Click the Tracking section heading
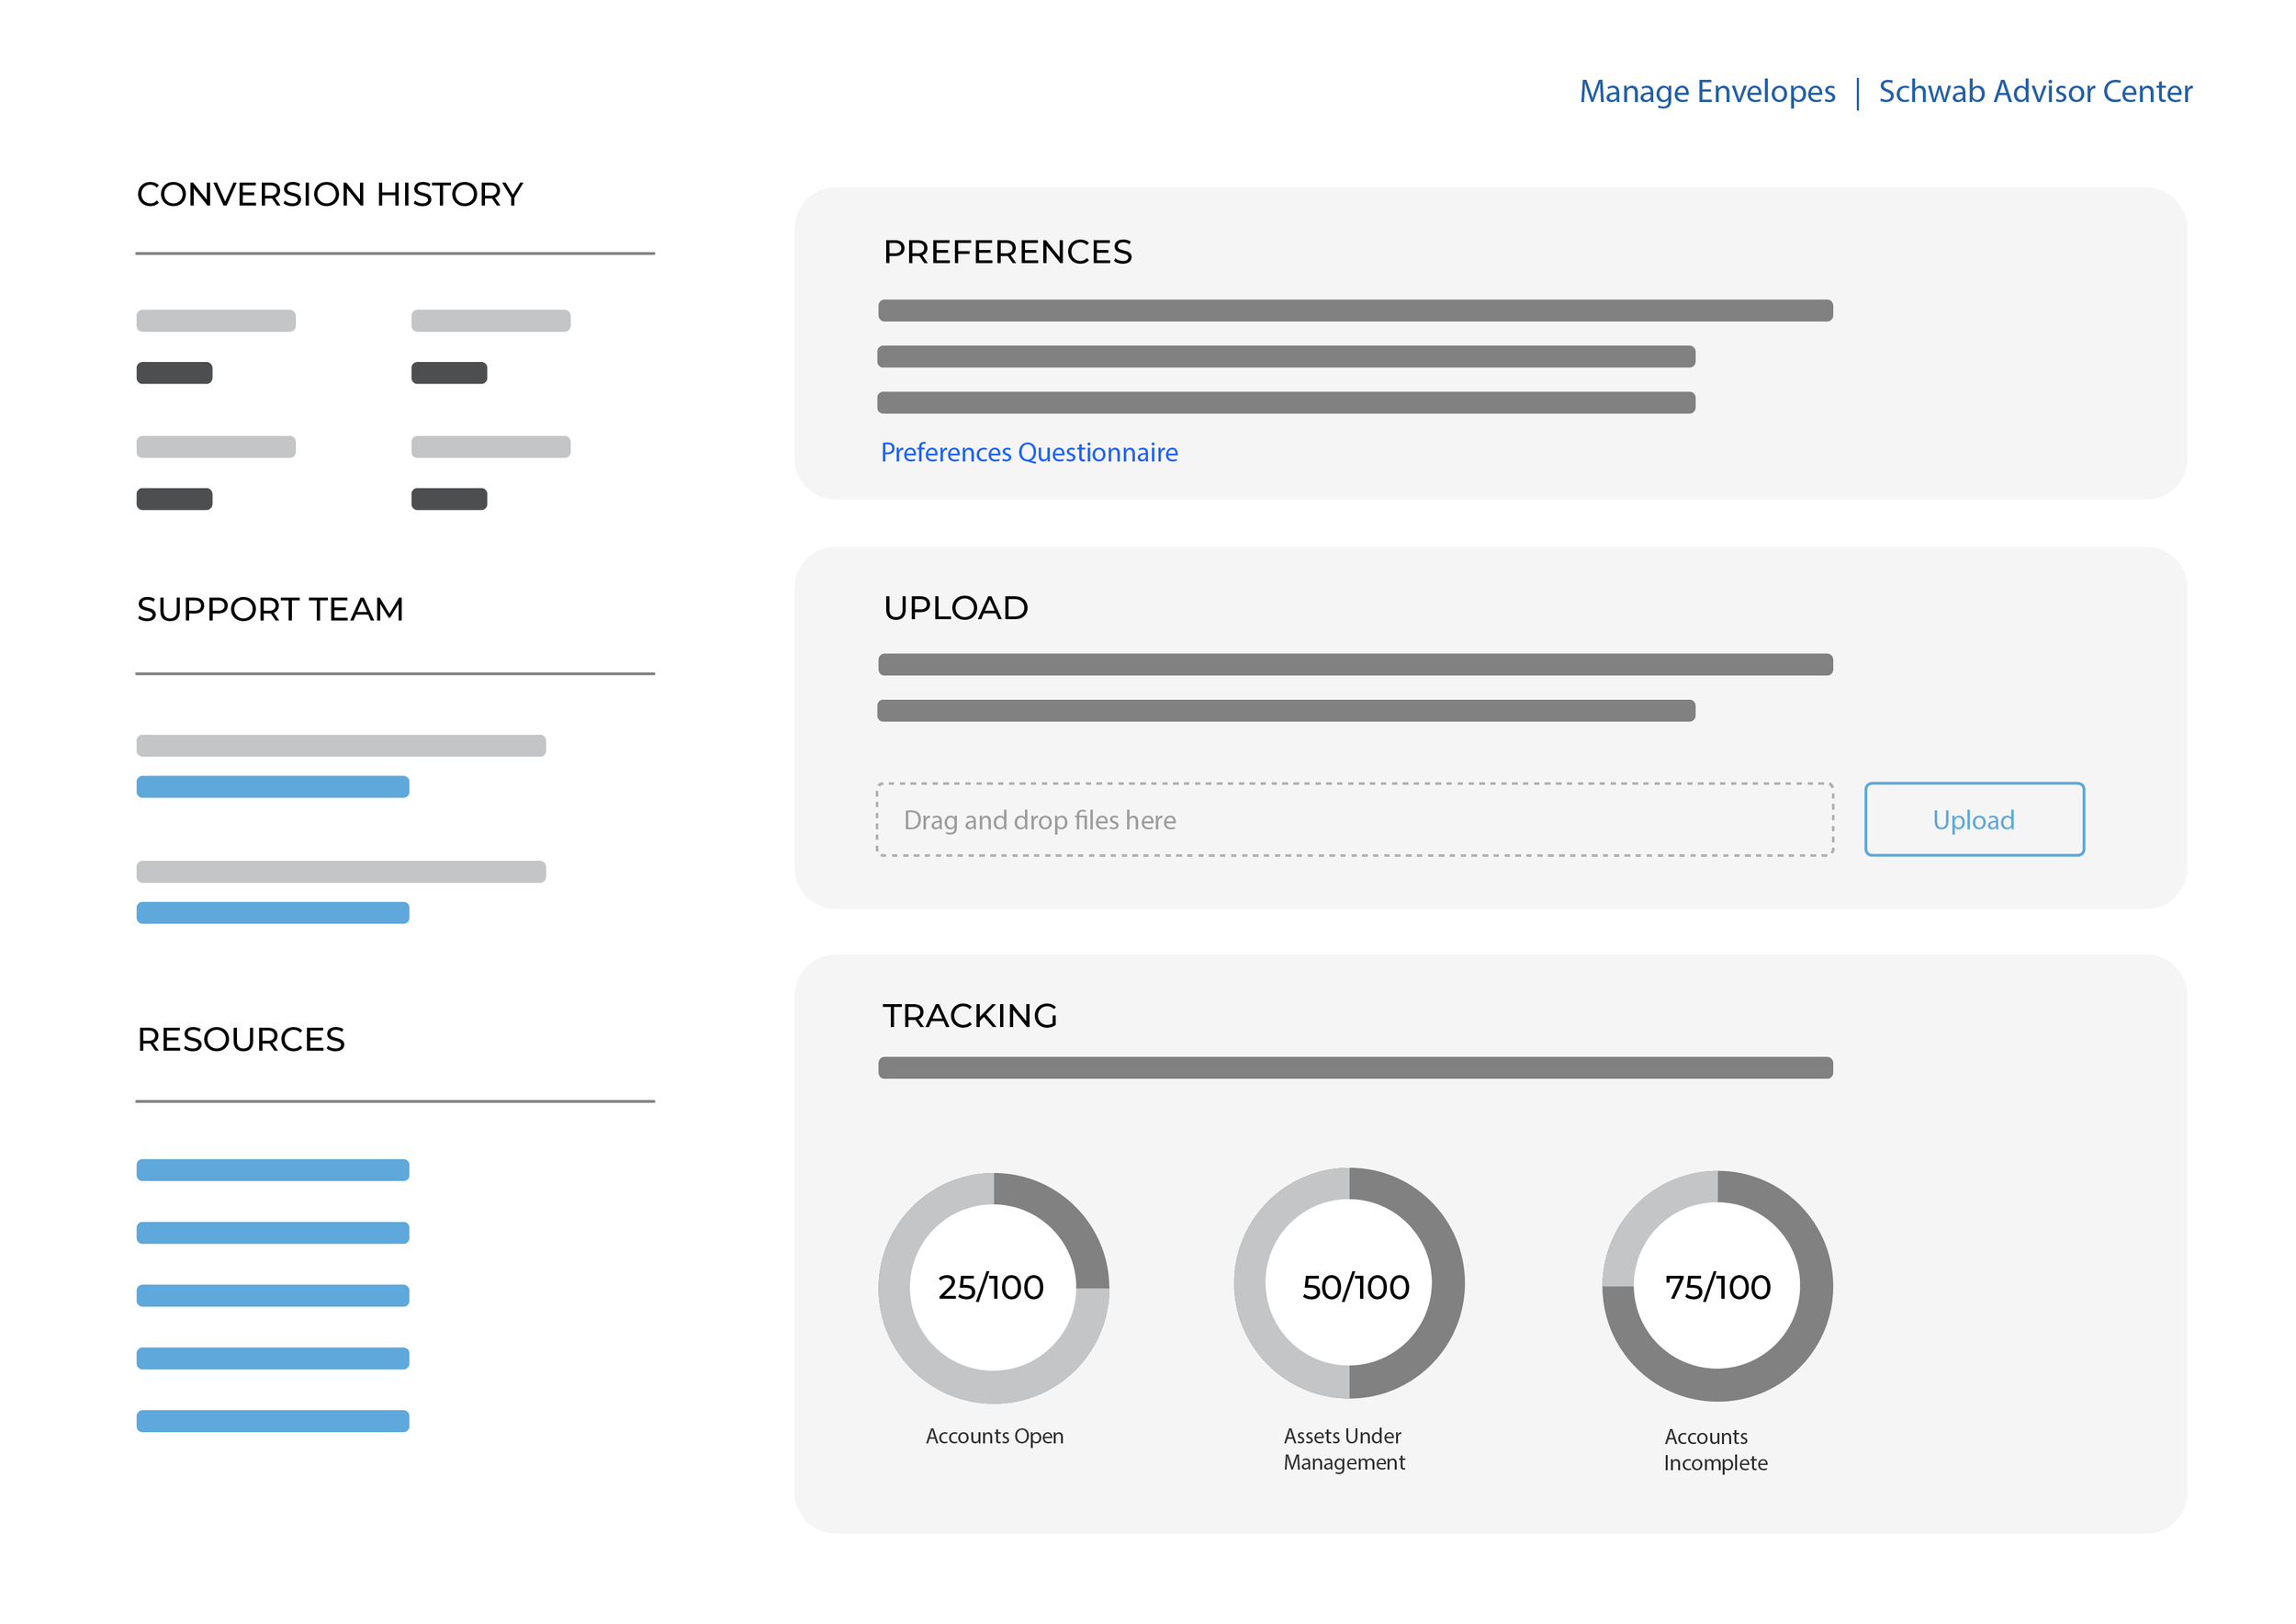Screen dimensions: 2296x1624 coord(969,1015)
